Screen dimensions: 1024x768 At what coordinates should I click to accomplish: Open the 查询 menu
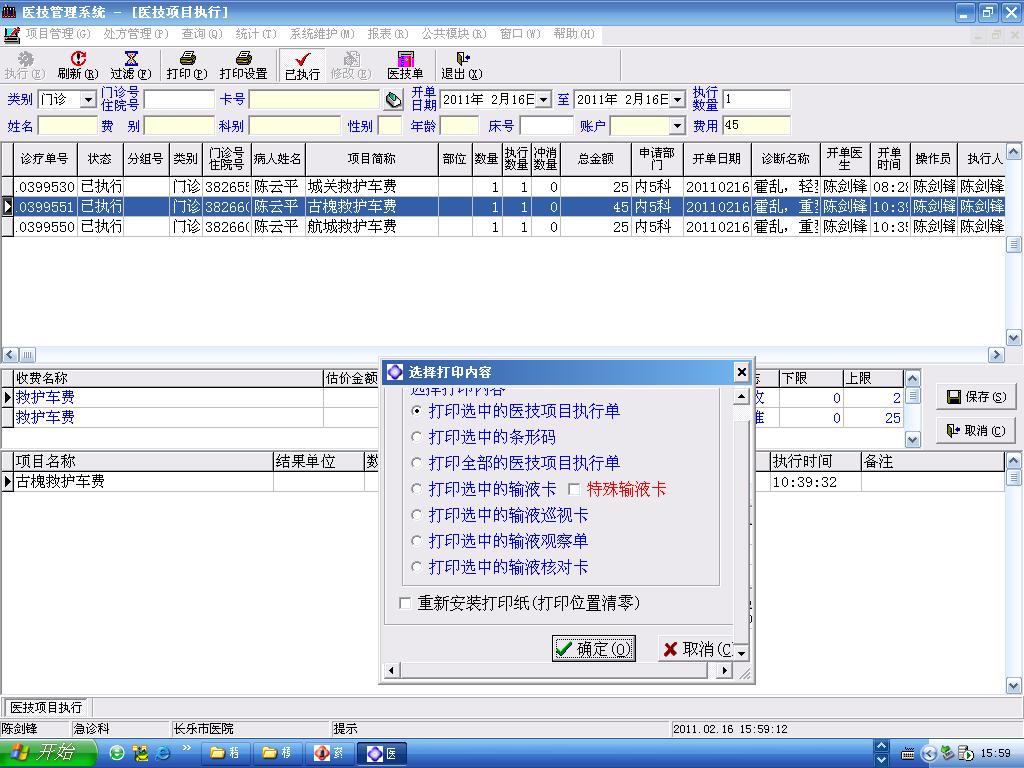coord(202,34)
